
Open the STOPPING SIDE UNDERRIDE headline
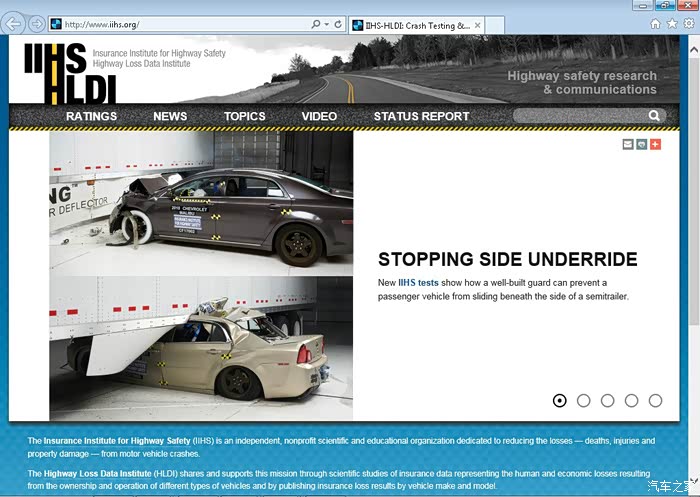coord(508,259)
